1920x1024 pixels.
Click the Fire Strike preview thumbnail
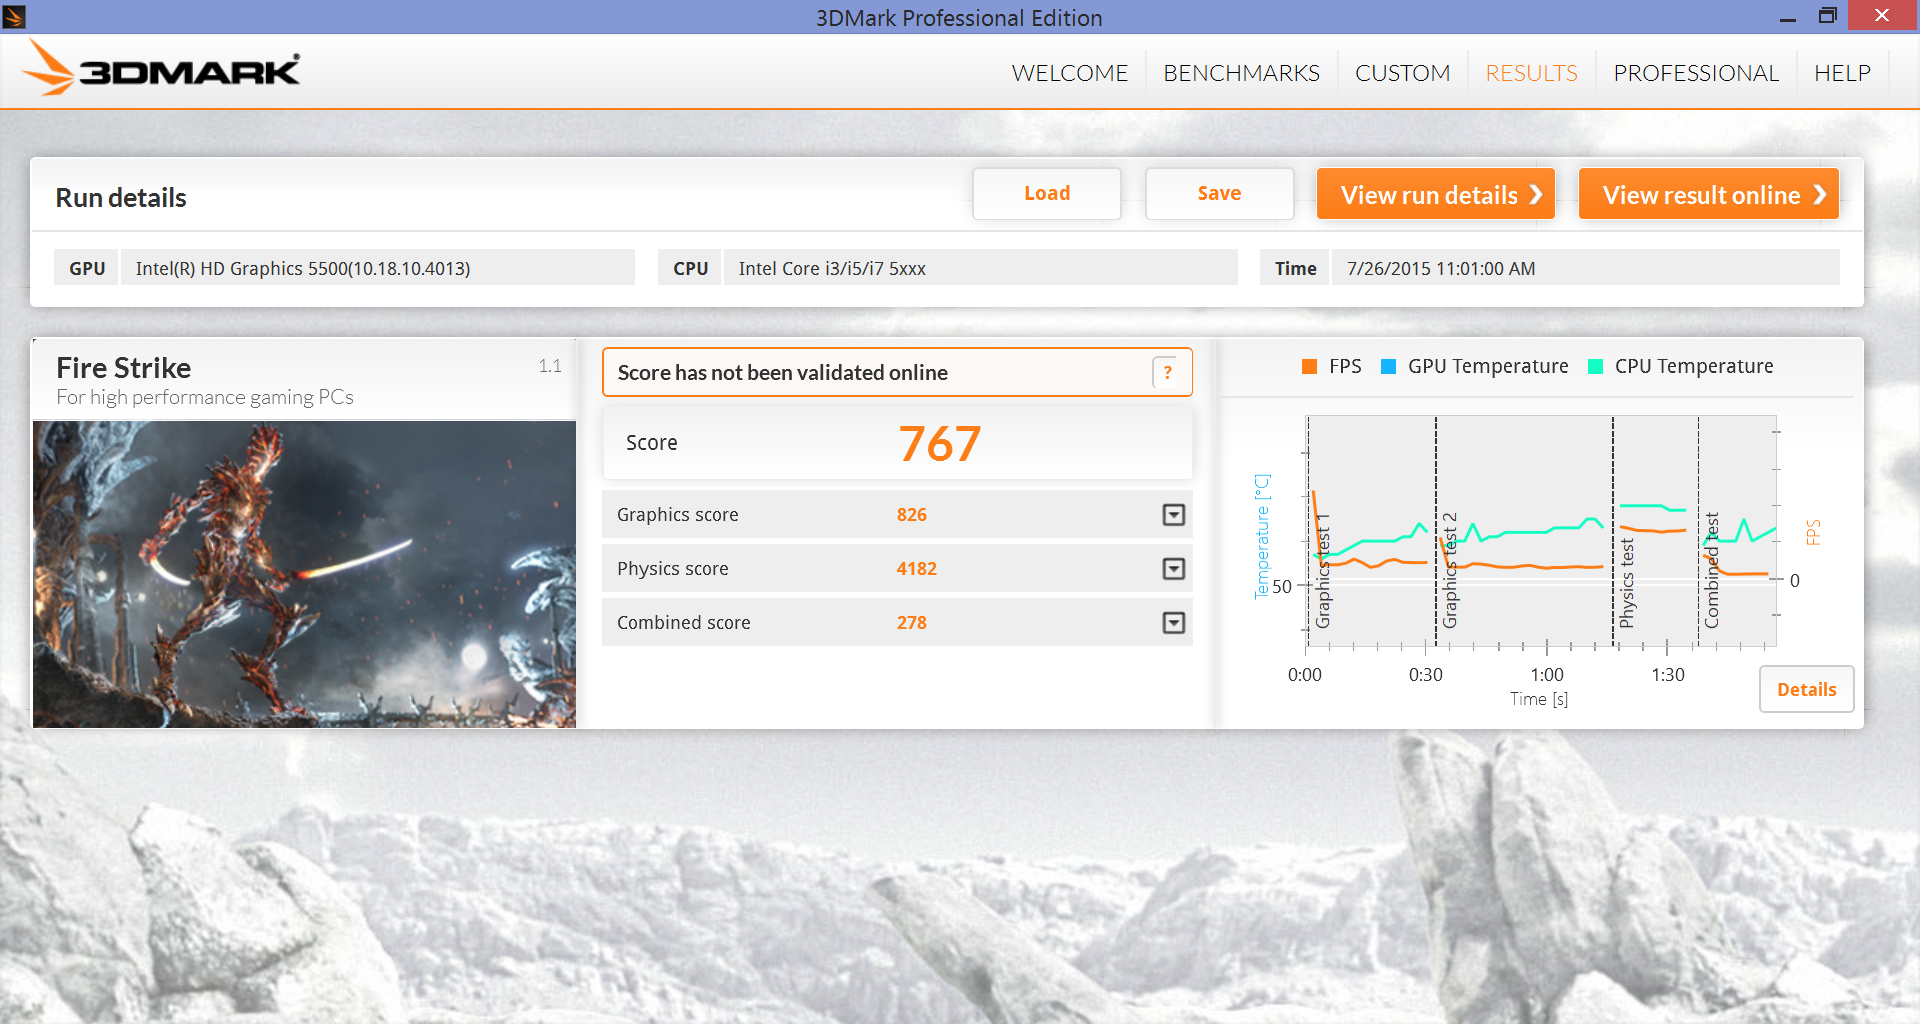[x=304, y=574]
